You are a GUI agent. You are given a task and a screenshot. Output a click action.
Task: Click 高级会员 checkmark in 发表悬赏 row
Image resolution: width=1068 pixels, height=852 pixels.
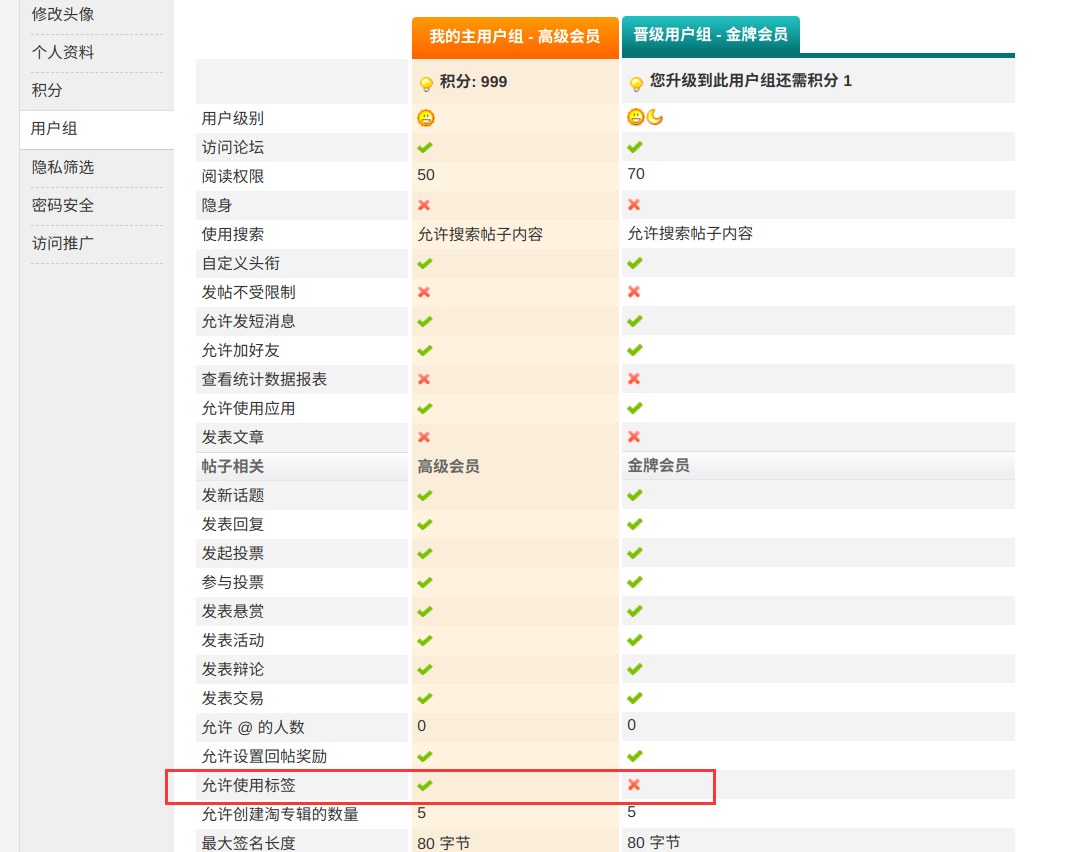(425, 612)
